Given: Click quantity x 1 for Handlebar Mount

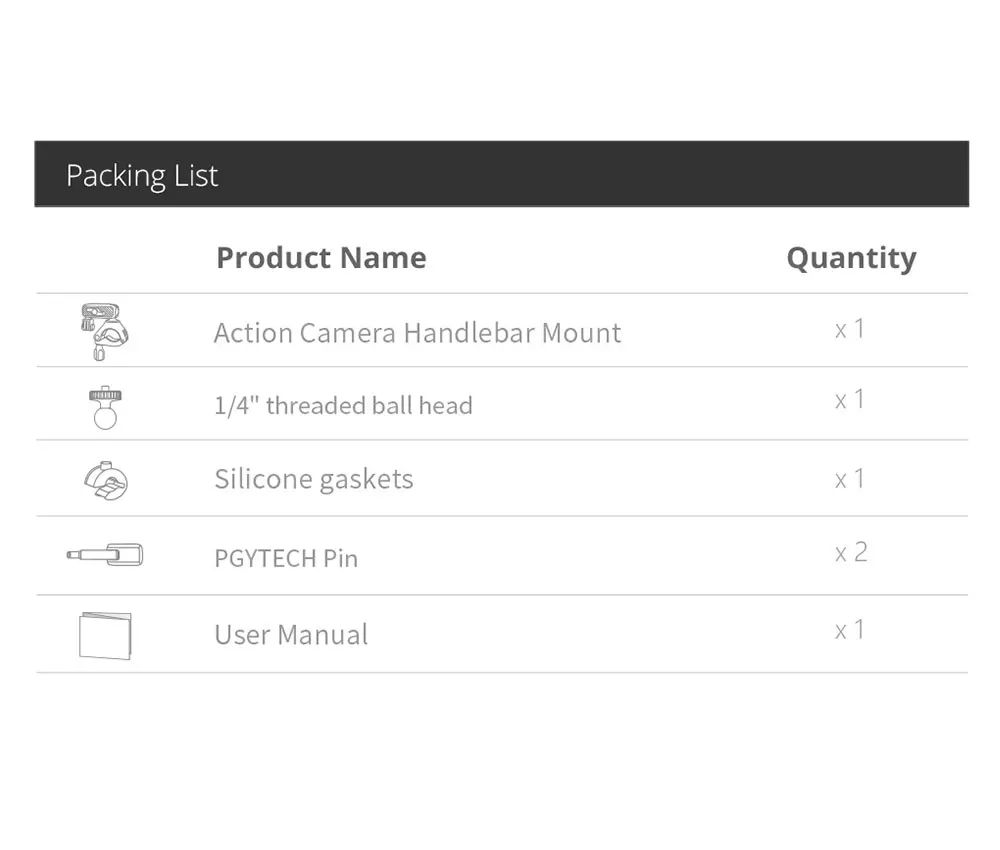Looking at the screenshot, I should (849, 329).
